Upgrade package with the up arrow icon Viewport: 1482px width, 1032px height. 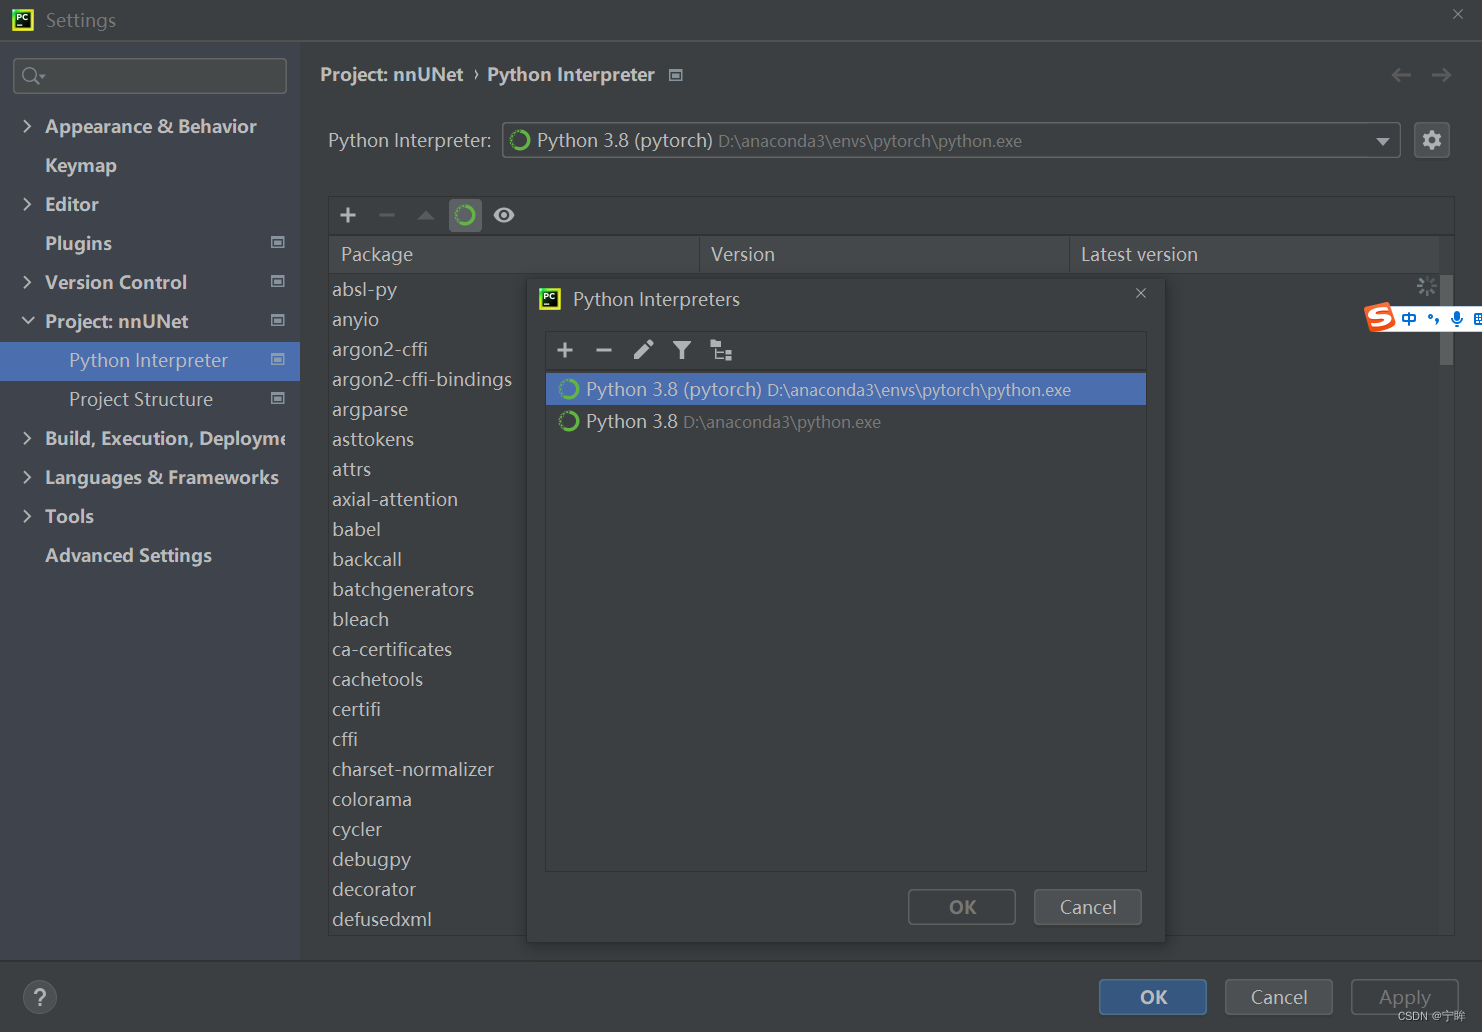(426, 215)
